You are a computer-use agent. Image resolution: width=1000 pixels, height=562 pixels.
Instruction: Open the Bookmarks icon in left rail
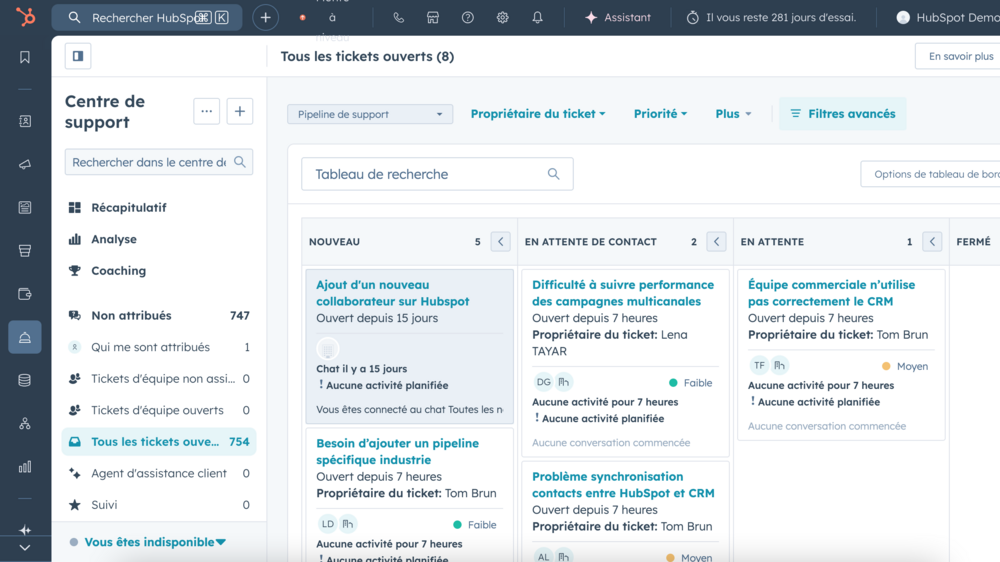(x=25, y=57)
